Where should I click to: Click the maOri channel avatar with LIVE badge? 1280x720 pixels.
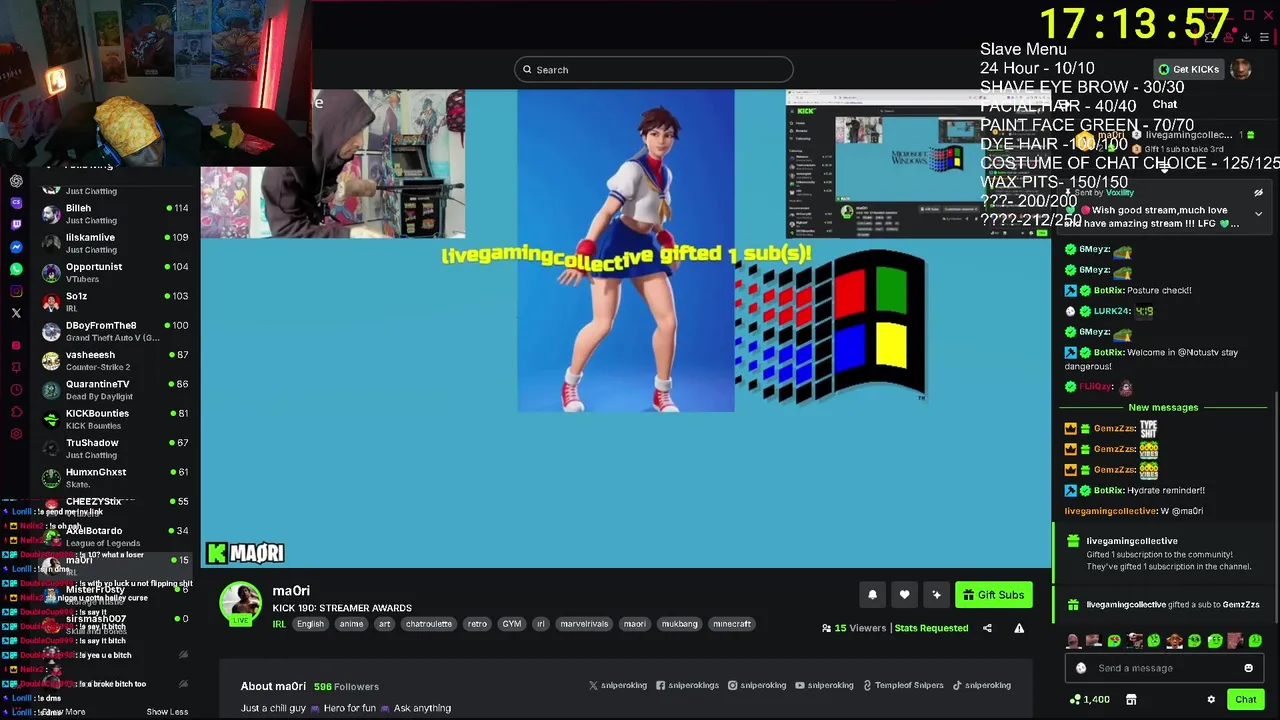pyautogui.click(x=240, y=603)
